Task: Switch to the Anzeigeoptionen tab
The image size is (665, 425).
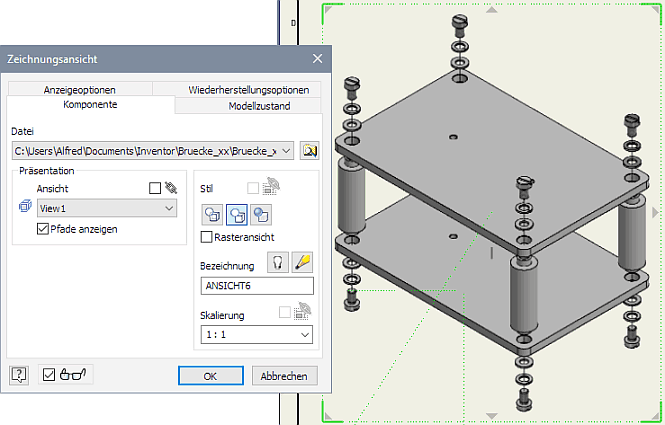Action: click(x=79, y=90)
